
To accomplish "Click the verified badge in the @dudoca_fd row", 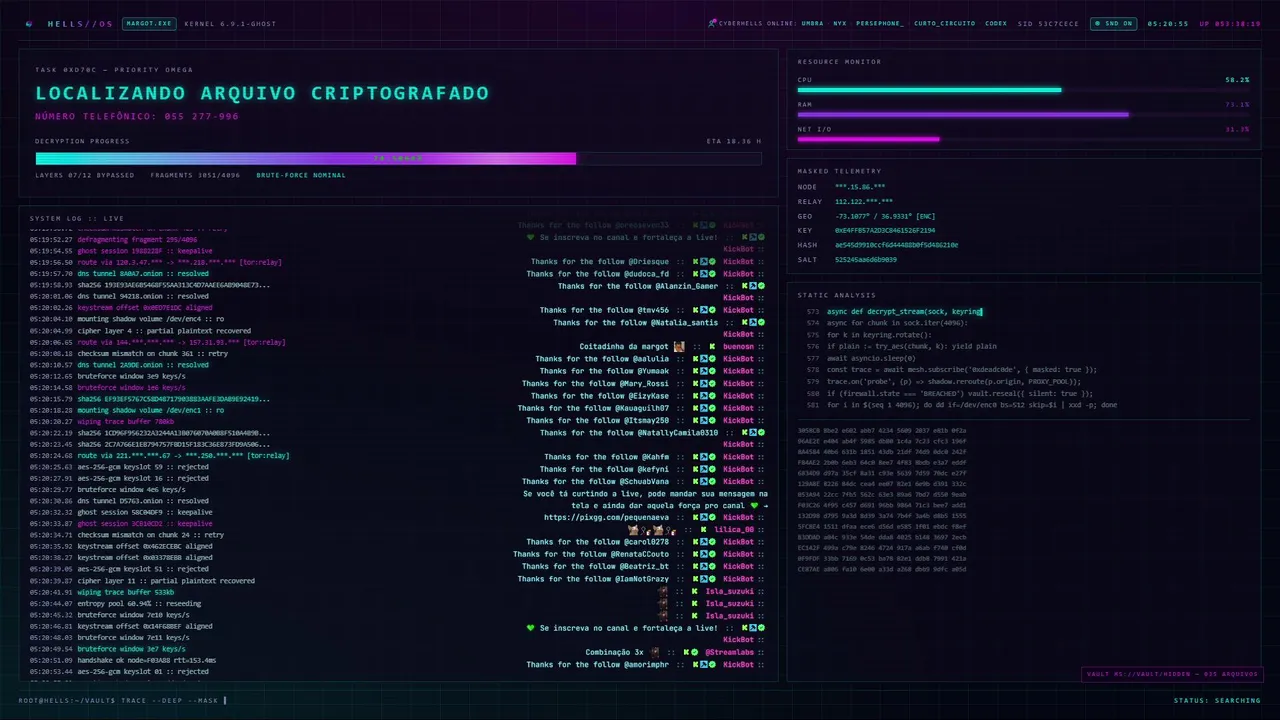I will 712,273.
